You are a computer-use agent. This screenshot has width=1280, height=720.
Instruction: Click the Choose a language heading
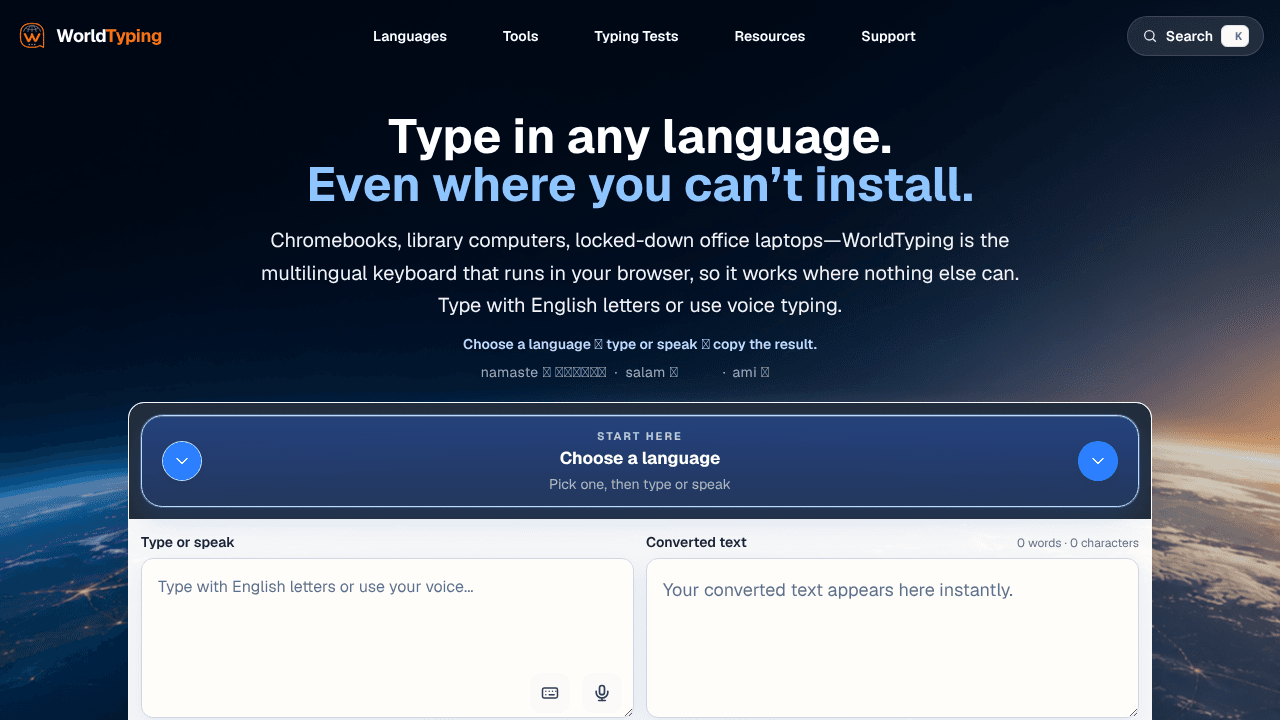640,458
